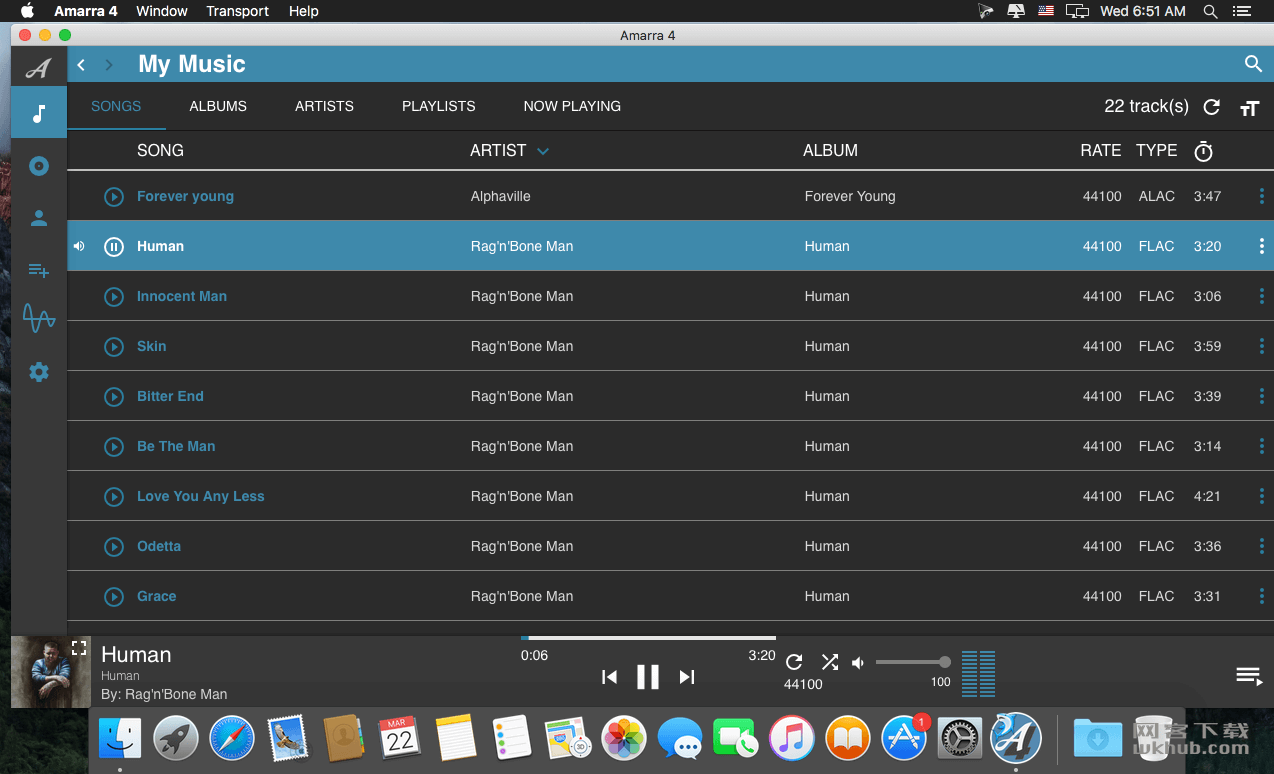Toggle shuffle in player bar
1274x774 pixels.
[830, 662]
